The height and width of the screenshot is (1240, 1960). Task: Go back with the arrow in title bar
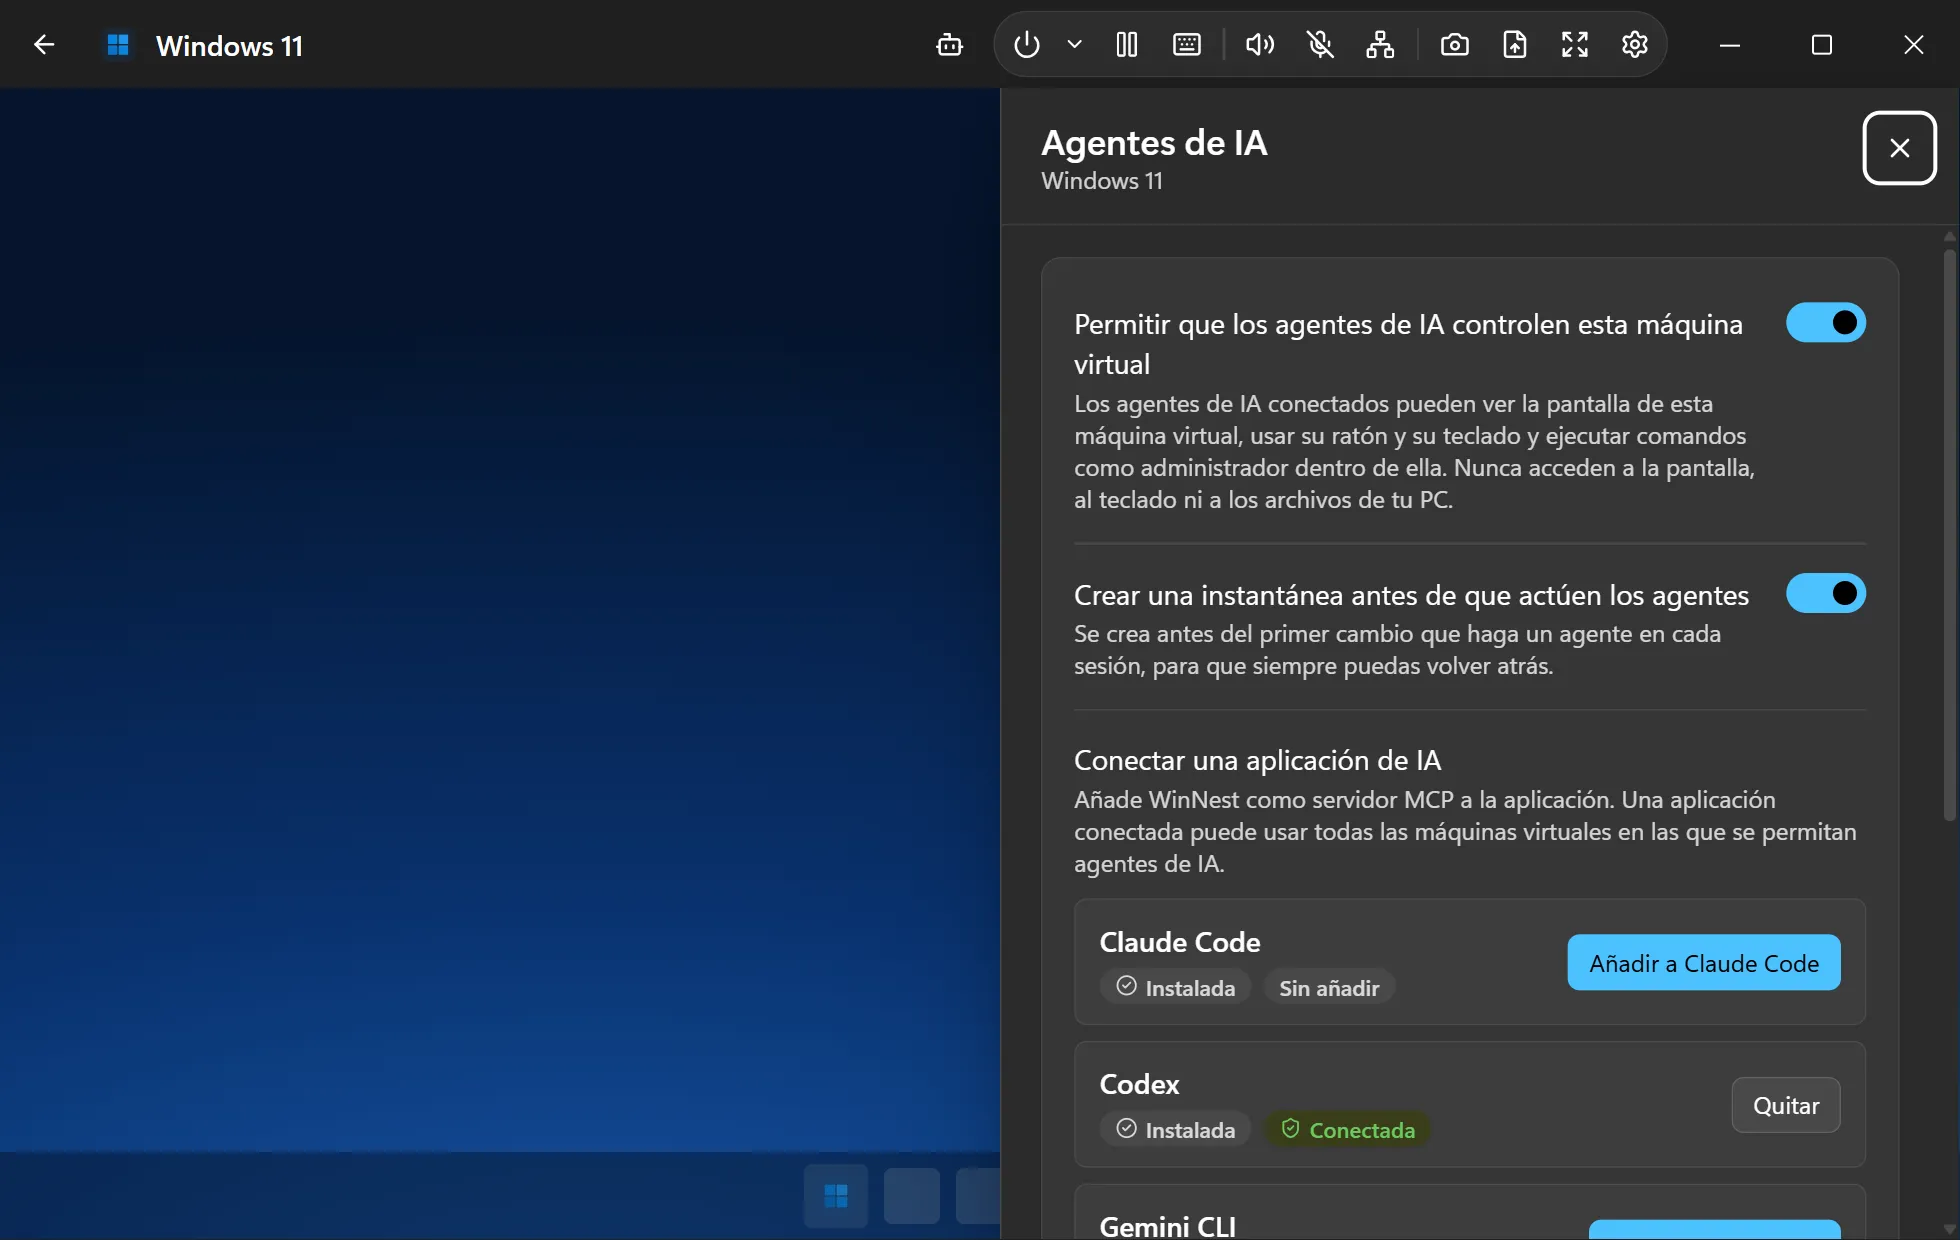tap(43, 45)
